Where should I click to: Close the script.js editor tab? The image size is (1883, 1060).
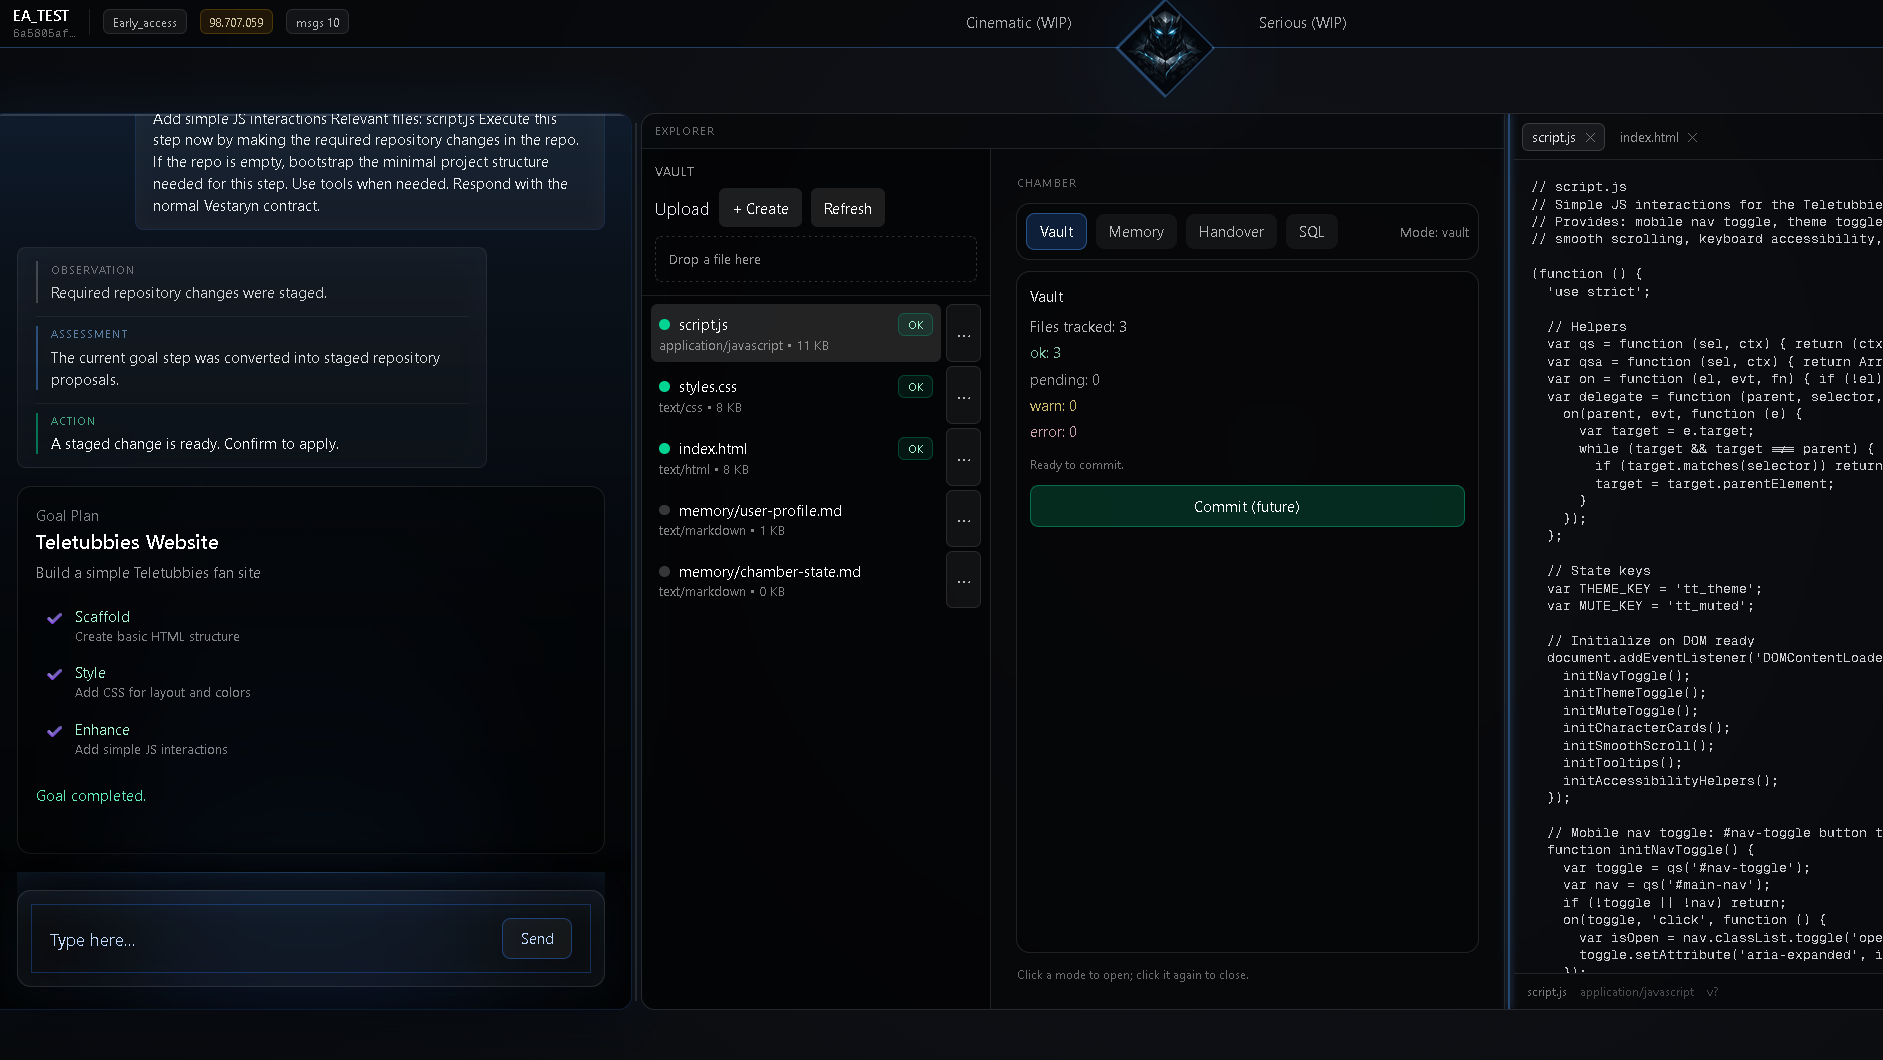(1590, 138)
